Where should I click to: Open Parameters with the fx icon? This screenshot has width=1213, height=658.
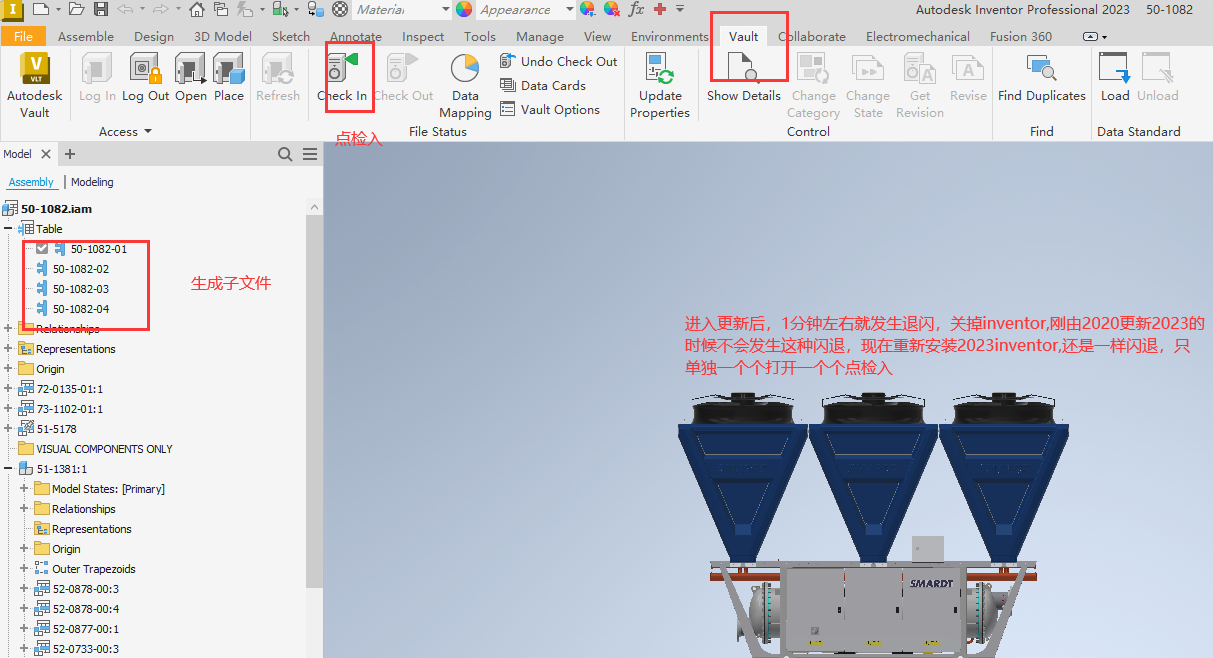coord(636,10)
